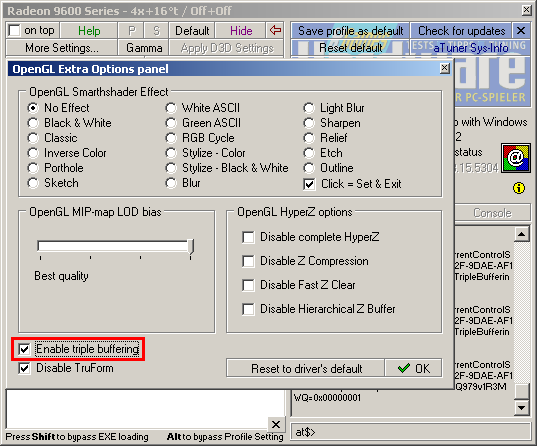This screenshot has height=446, width=537.
Task: Select Stylize - Black & White effect
Action: coord(171,168)
